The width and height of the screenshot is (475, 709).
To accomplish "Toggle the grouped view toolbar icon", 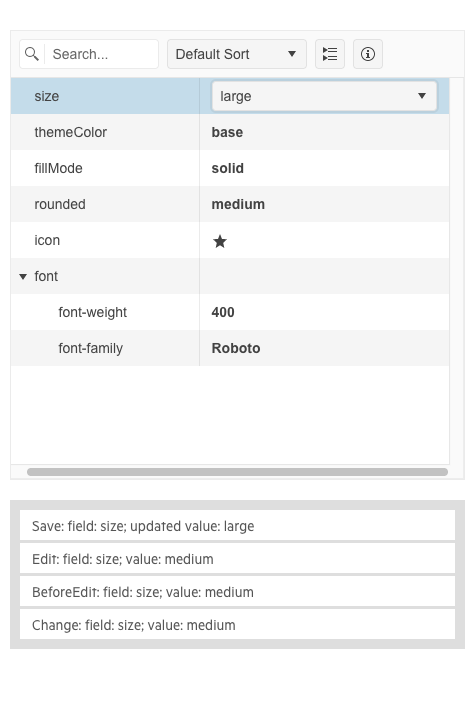I will click(x=330, y=54).
